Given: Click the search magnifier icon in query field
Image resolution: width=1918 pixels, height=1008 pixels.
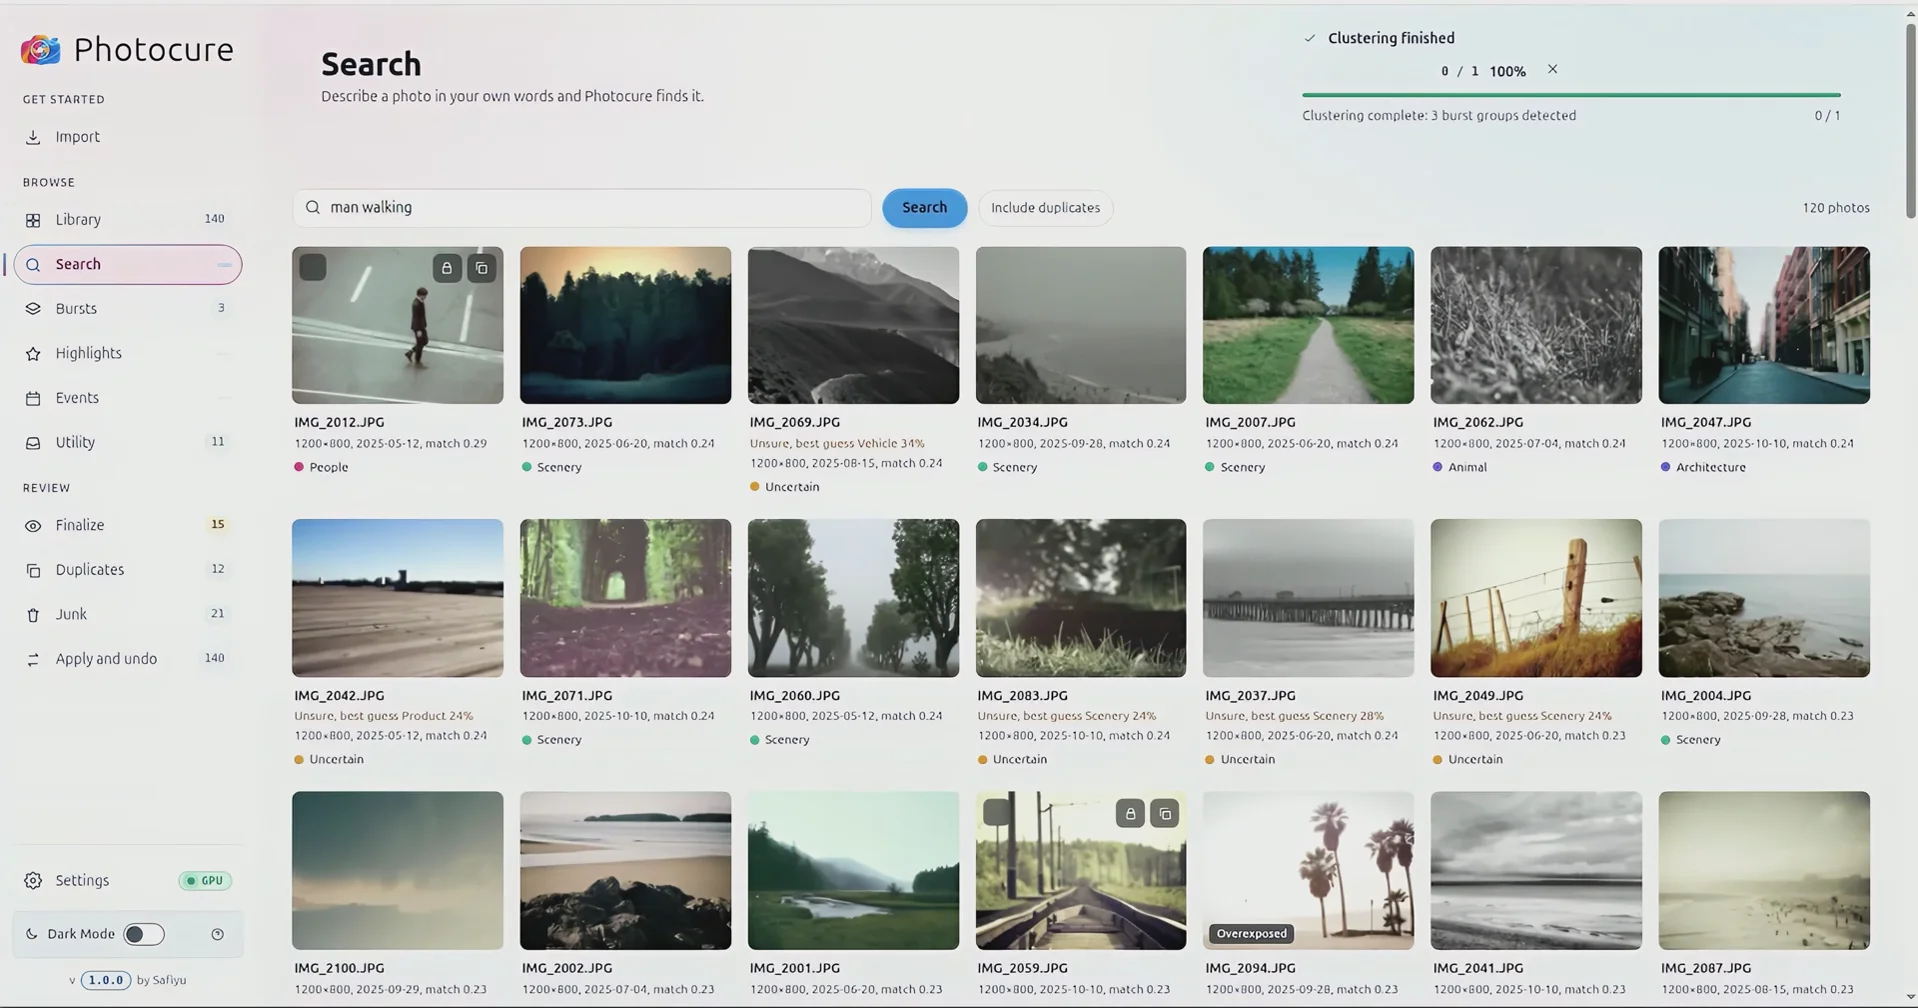Looking at the screenshot, I should [313, 207].
